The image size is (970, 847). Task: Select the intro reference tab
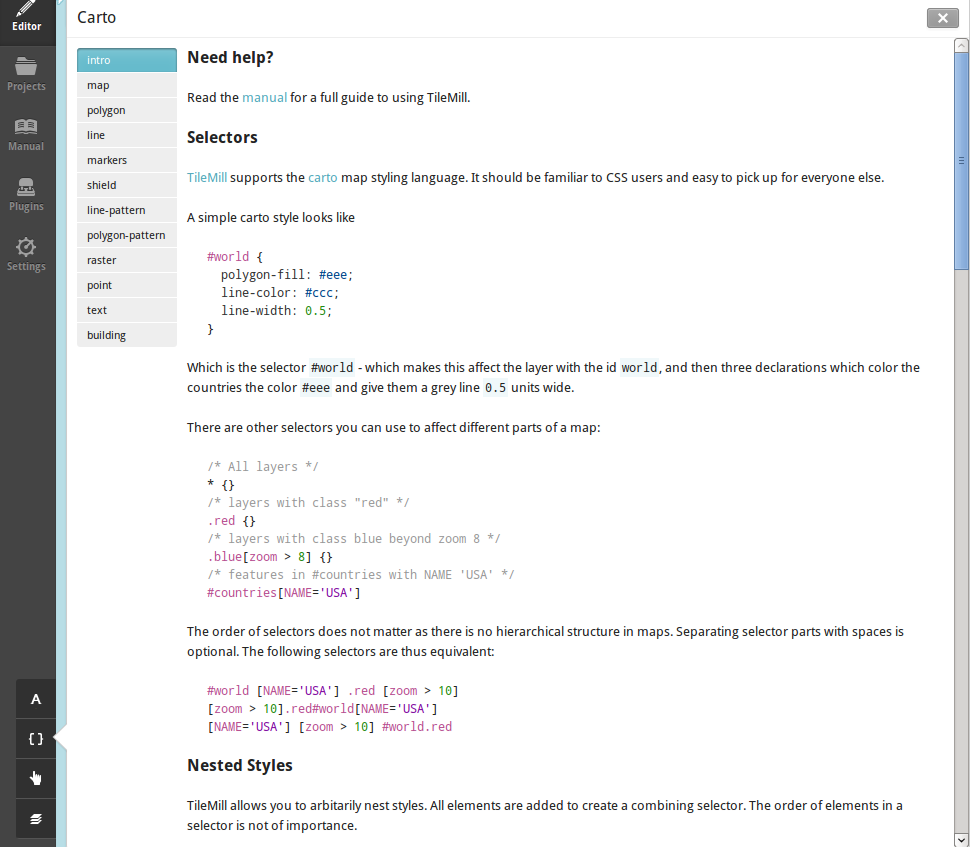point(127,60)
